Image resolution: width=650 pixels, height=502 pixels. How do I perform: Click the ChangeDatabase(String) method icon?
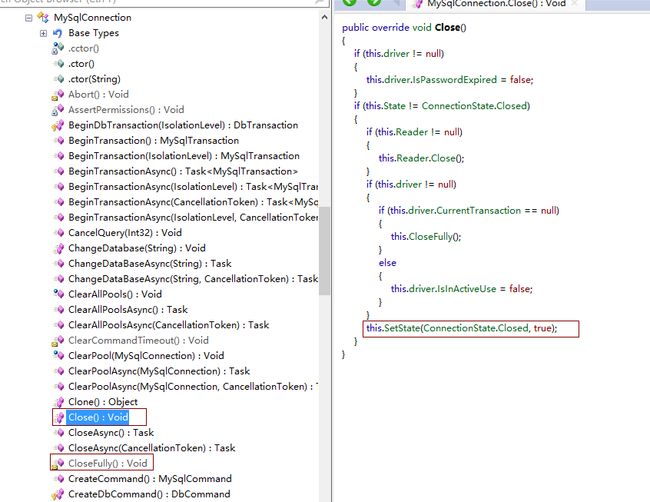click(59, 248)
